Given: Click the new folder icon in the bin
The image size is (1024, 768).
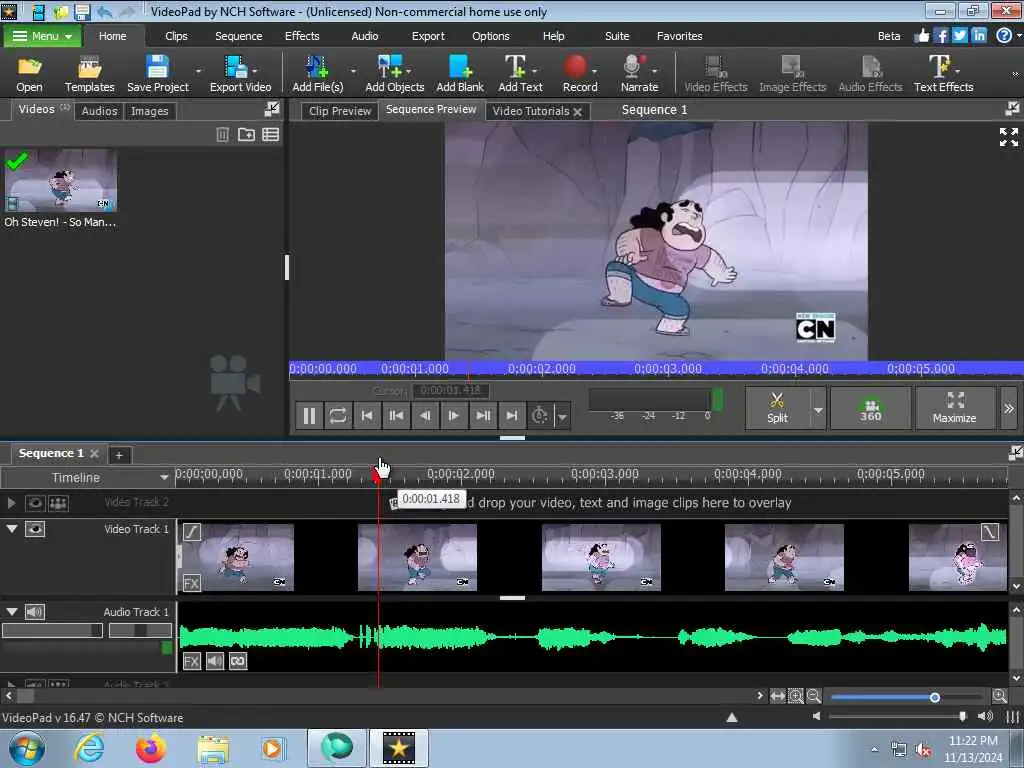Looking at the screenshot, I should [x=246, y=135].
